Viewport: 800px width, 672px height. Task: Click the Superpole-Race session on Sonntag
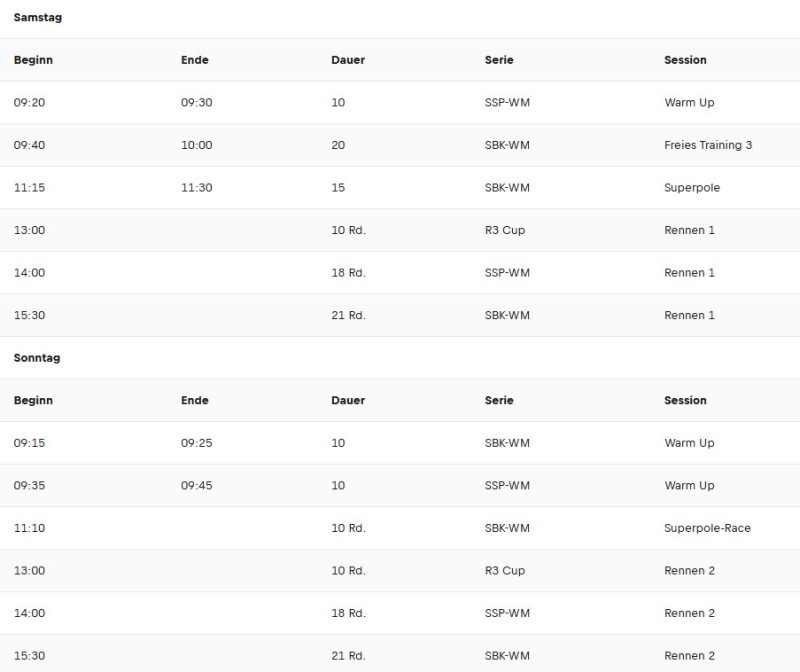[x=707, y=528]
